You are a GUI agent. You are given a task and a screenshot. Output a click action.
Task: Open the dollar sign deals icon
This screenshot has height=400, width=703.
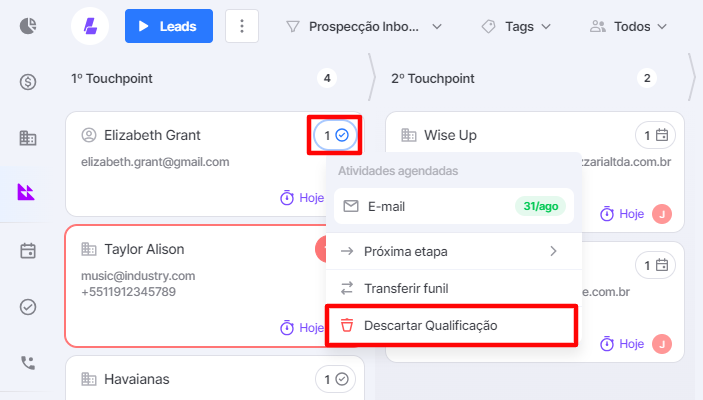point(28,82)
